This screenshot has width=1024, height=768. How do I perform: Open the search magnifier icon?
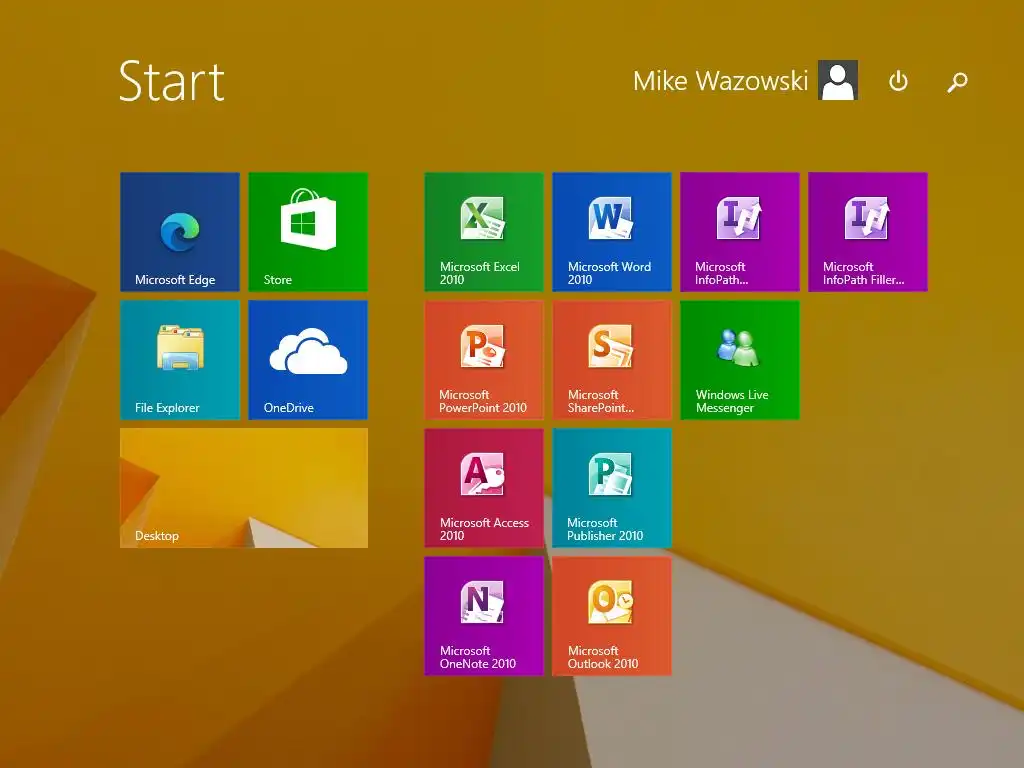957,82
